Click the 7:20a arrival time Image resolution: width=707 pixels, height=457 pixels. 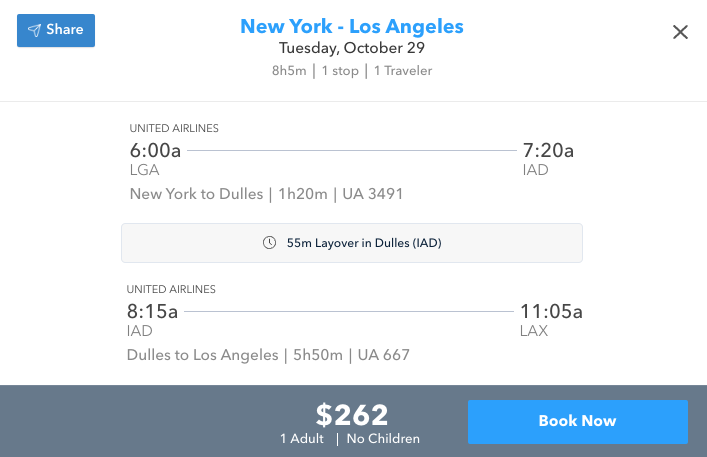coord(548,151)
